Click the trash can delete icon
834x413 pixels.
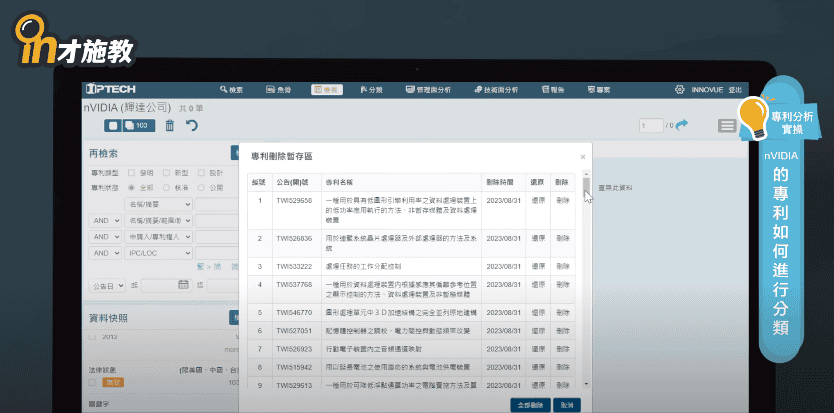click(x=169, y=125)
